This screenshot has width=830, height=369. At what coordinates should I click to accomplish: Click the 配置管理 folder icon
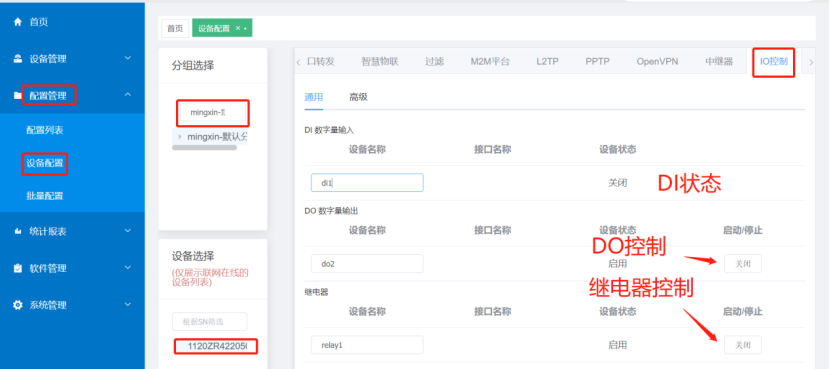pos(18,95)
